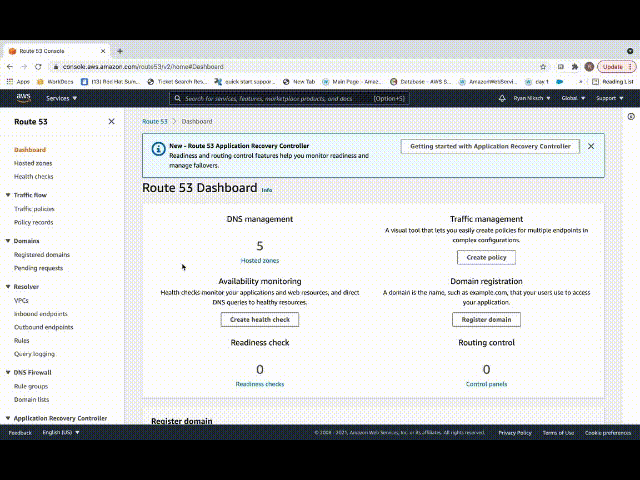This screenshot has height=480, width=640.
Task: Open the notifications bell icon
Action: pos(502,98)
